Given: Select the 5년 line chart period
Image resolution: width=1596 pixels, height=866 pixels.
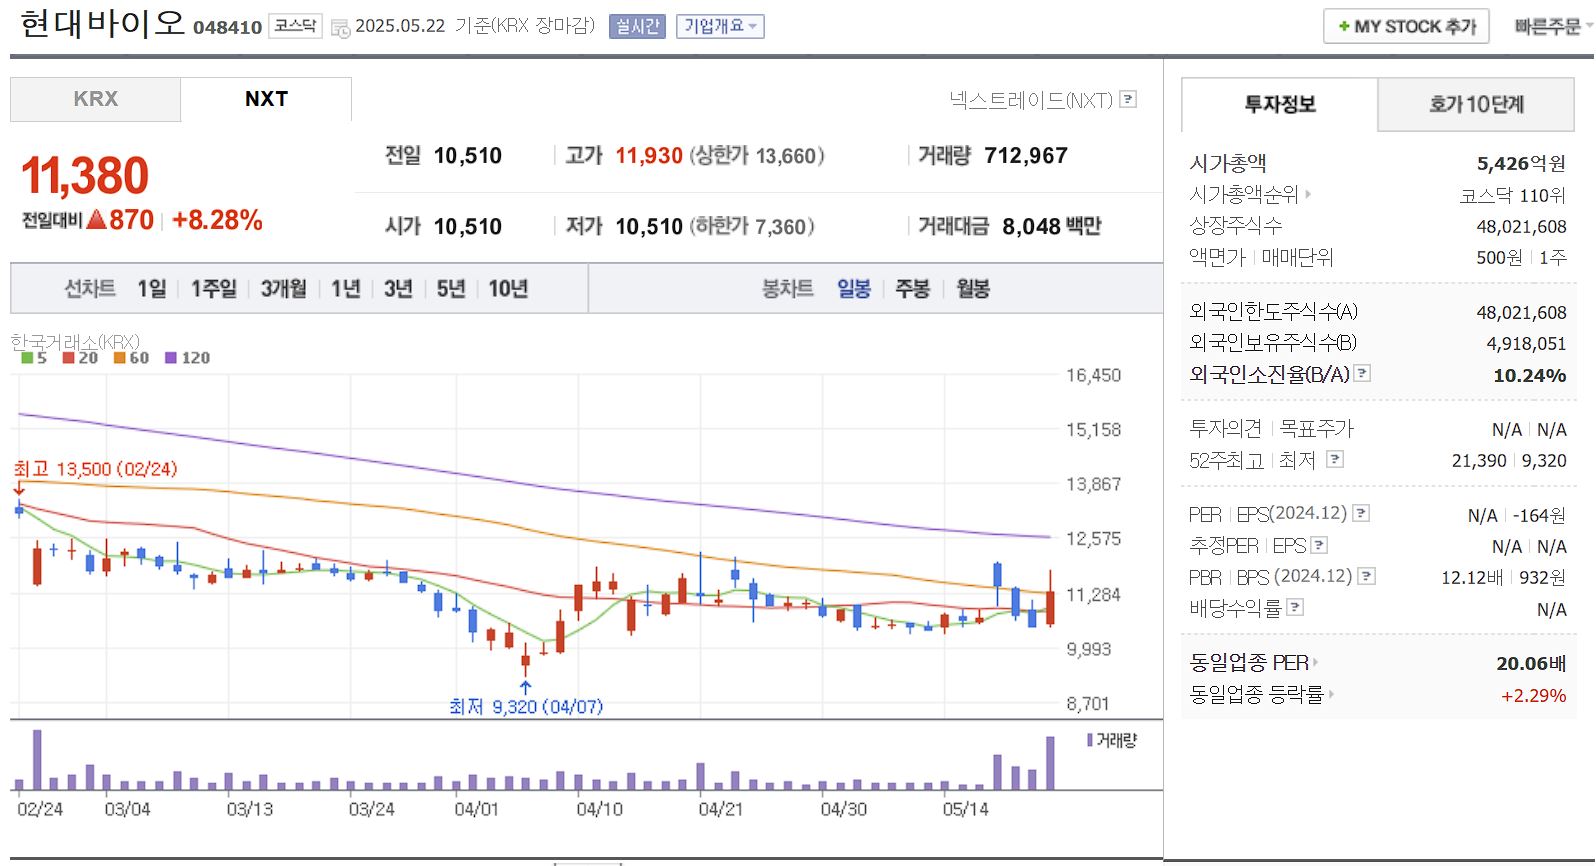Looking at the screenshot, I should [x=451, y=289].
